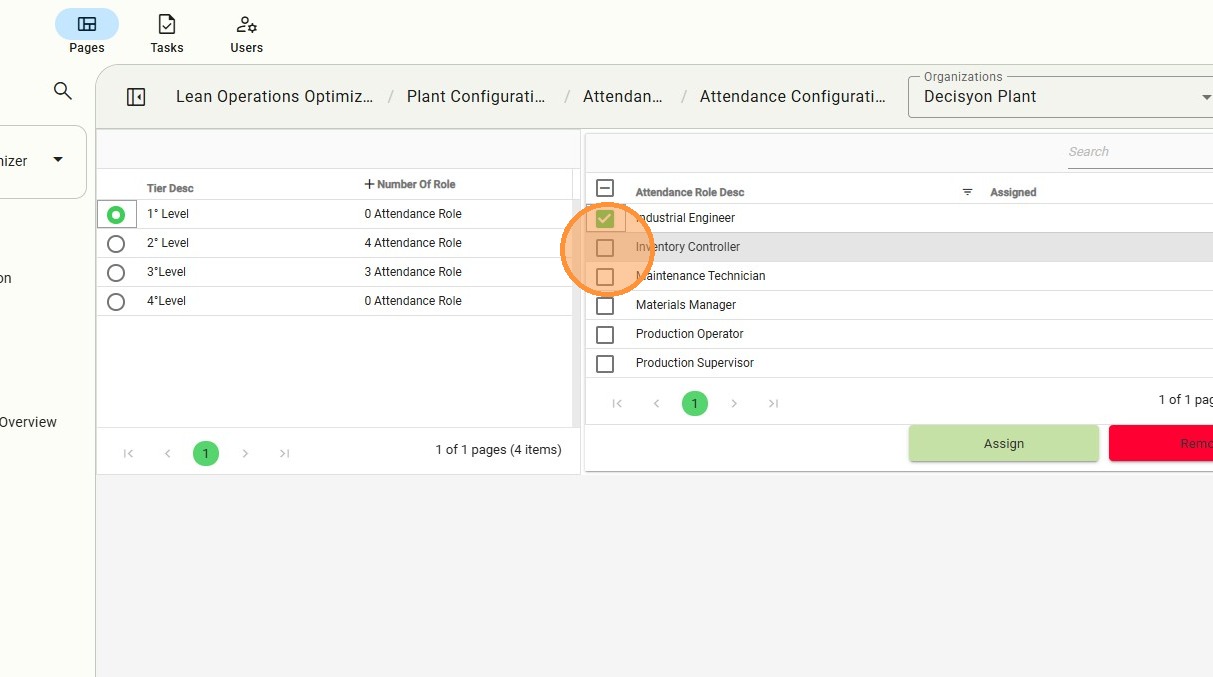Click the roles Search input field
1213x677 pixels.
point(1138,152)
